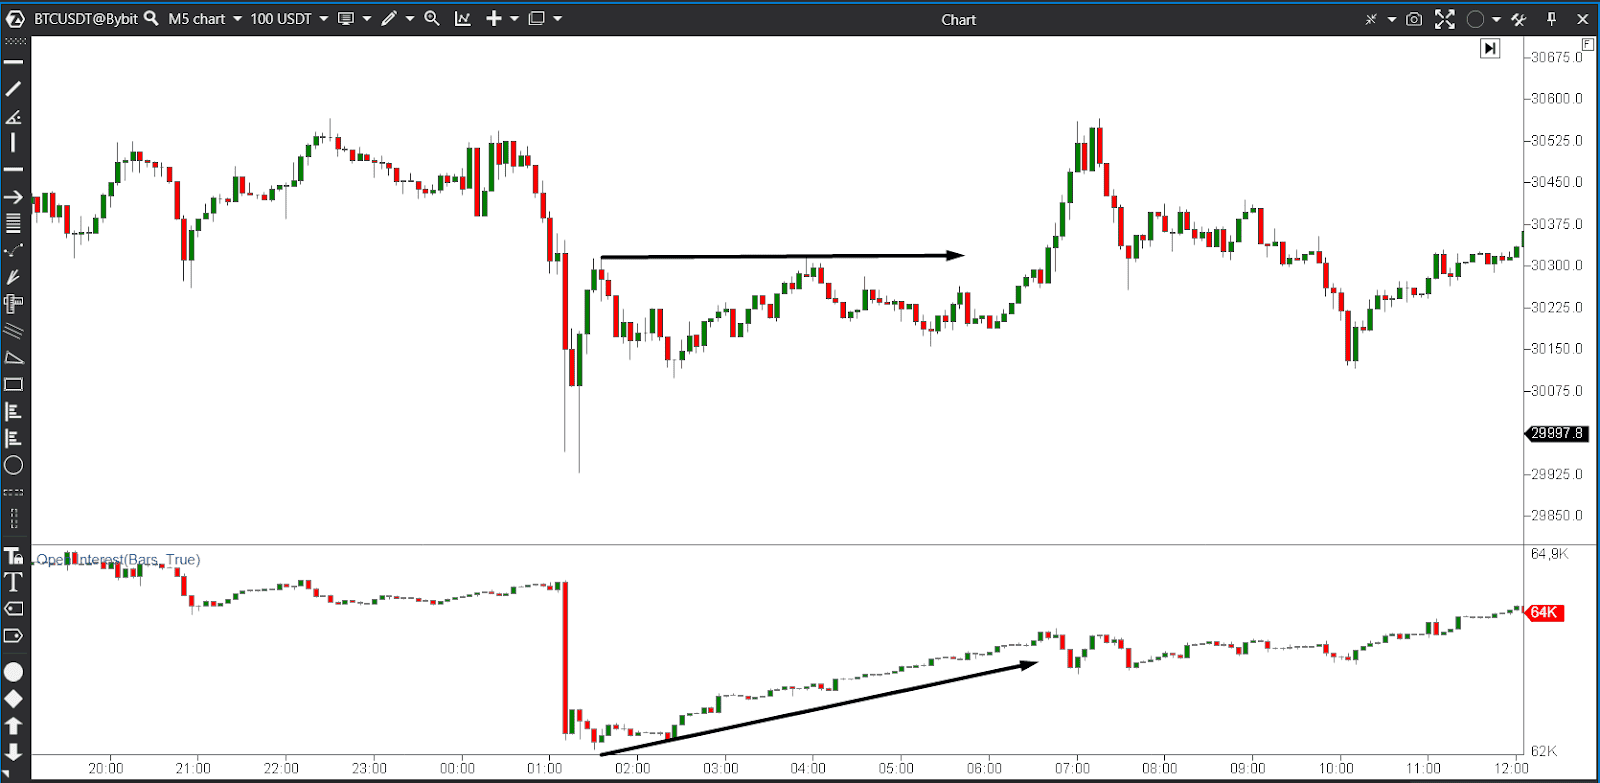The image size is (1600, 783).
Task: Take a chart snapshot with the camera icon
Action: coord(1414,19)
